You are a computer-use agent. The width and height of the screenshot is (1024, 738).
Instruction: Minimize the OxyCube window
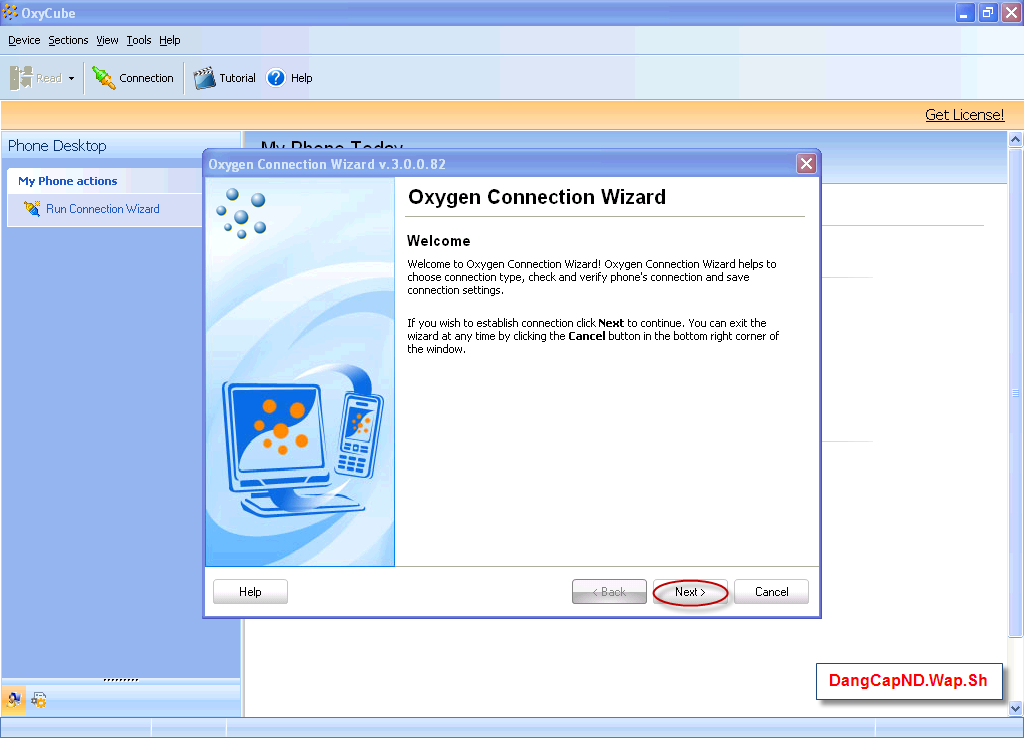965,12
